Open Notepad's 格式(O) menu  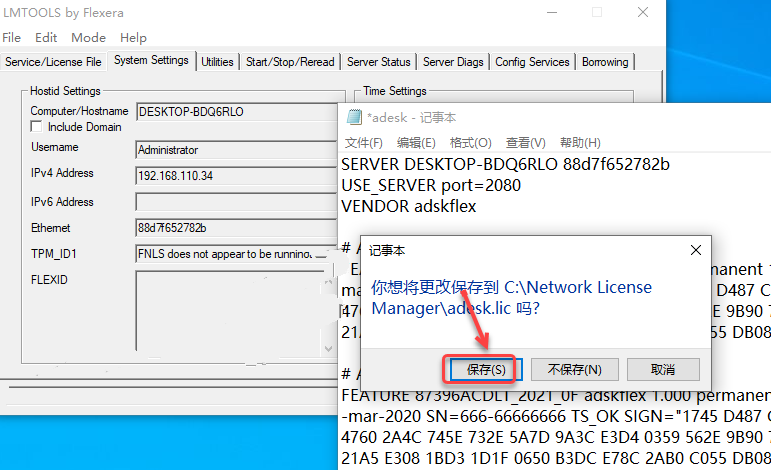tap(471, 143)
